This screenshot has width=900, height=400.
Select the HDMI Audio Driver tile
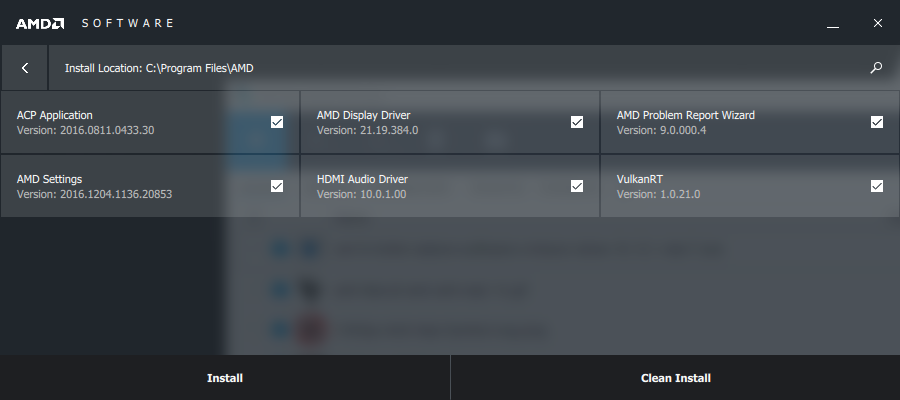[450, 186]
